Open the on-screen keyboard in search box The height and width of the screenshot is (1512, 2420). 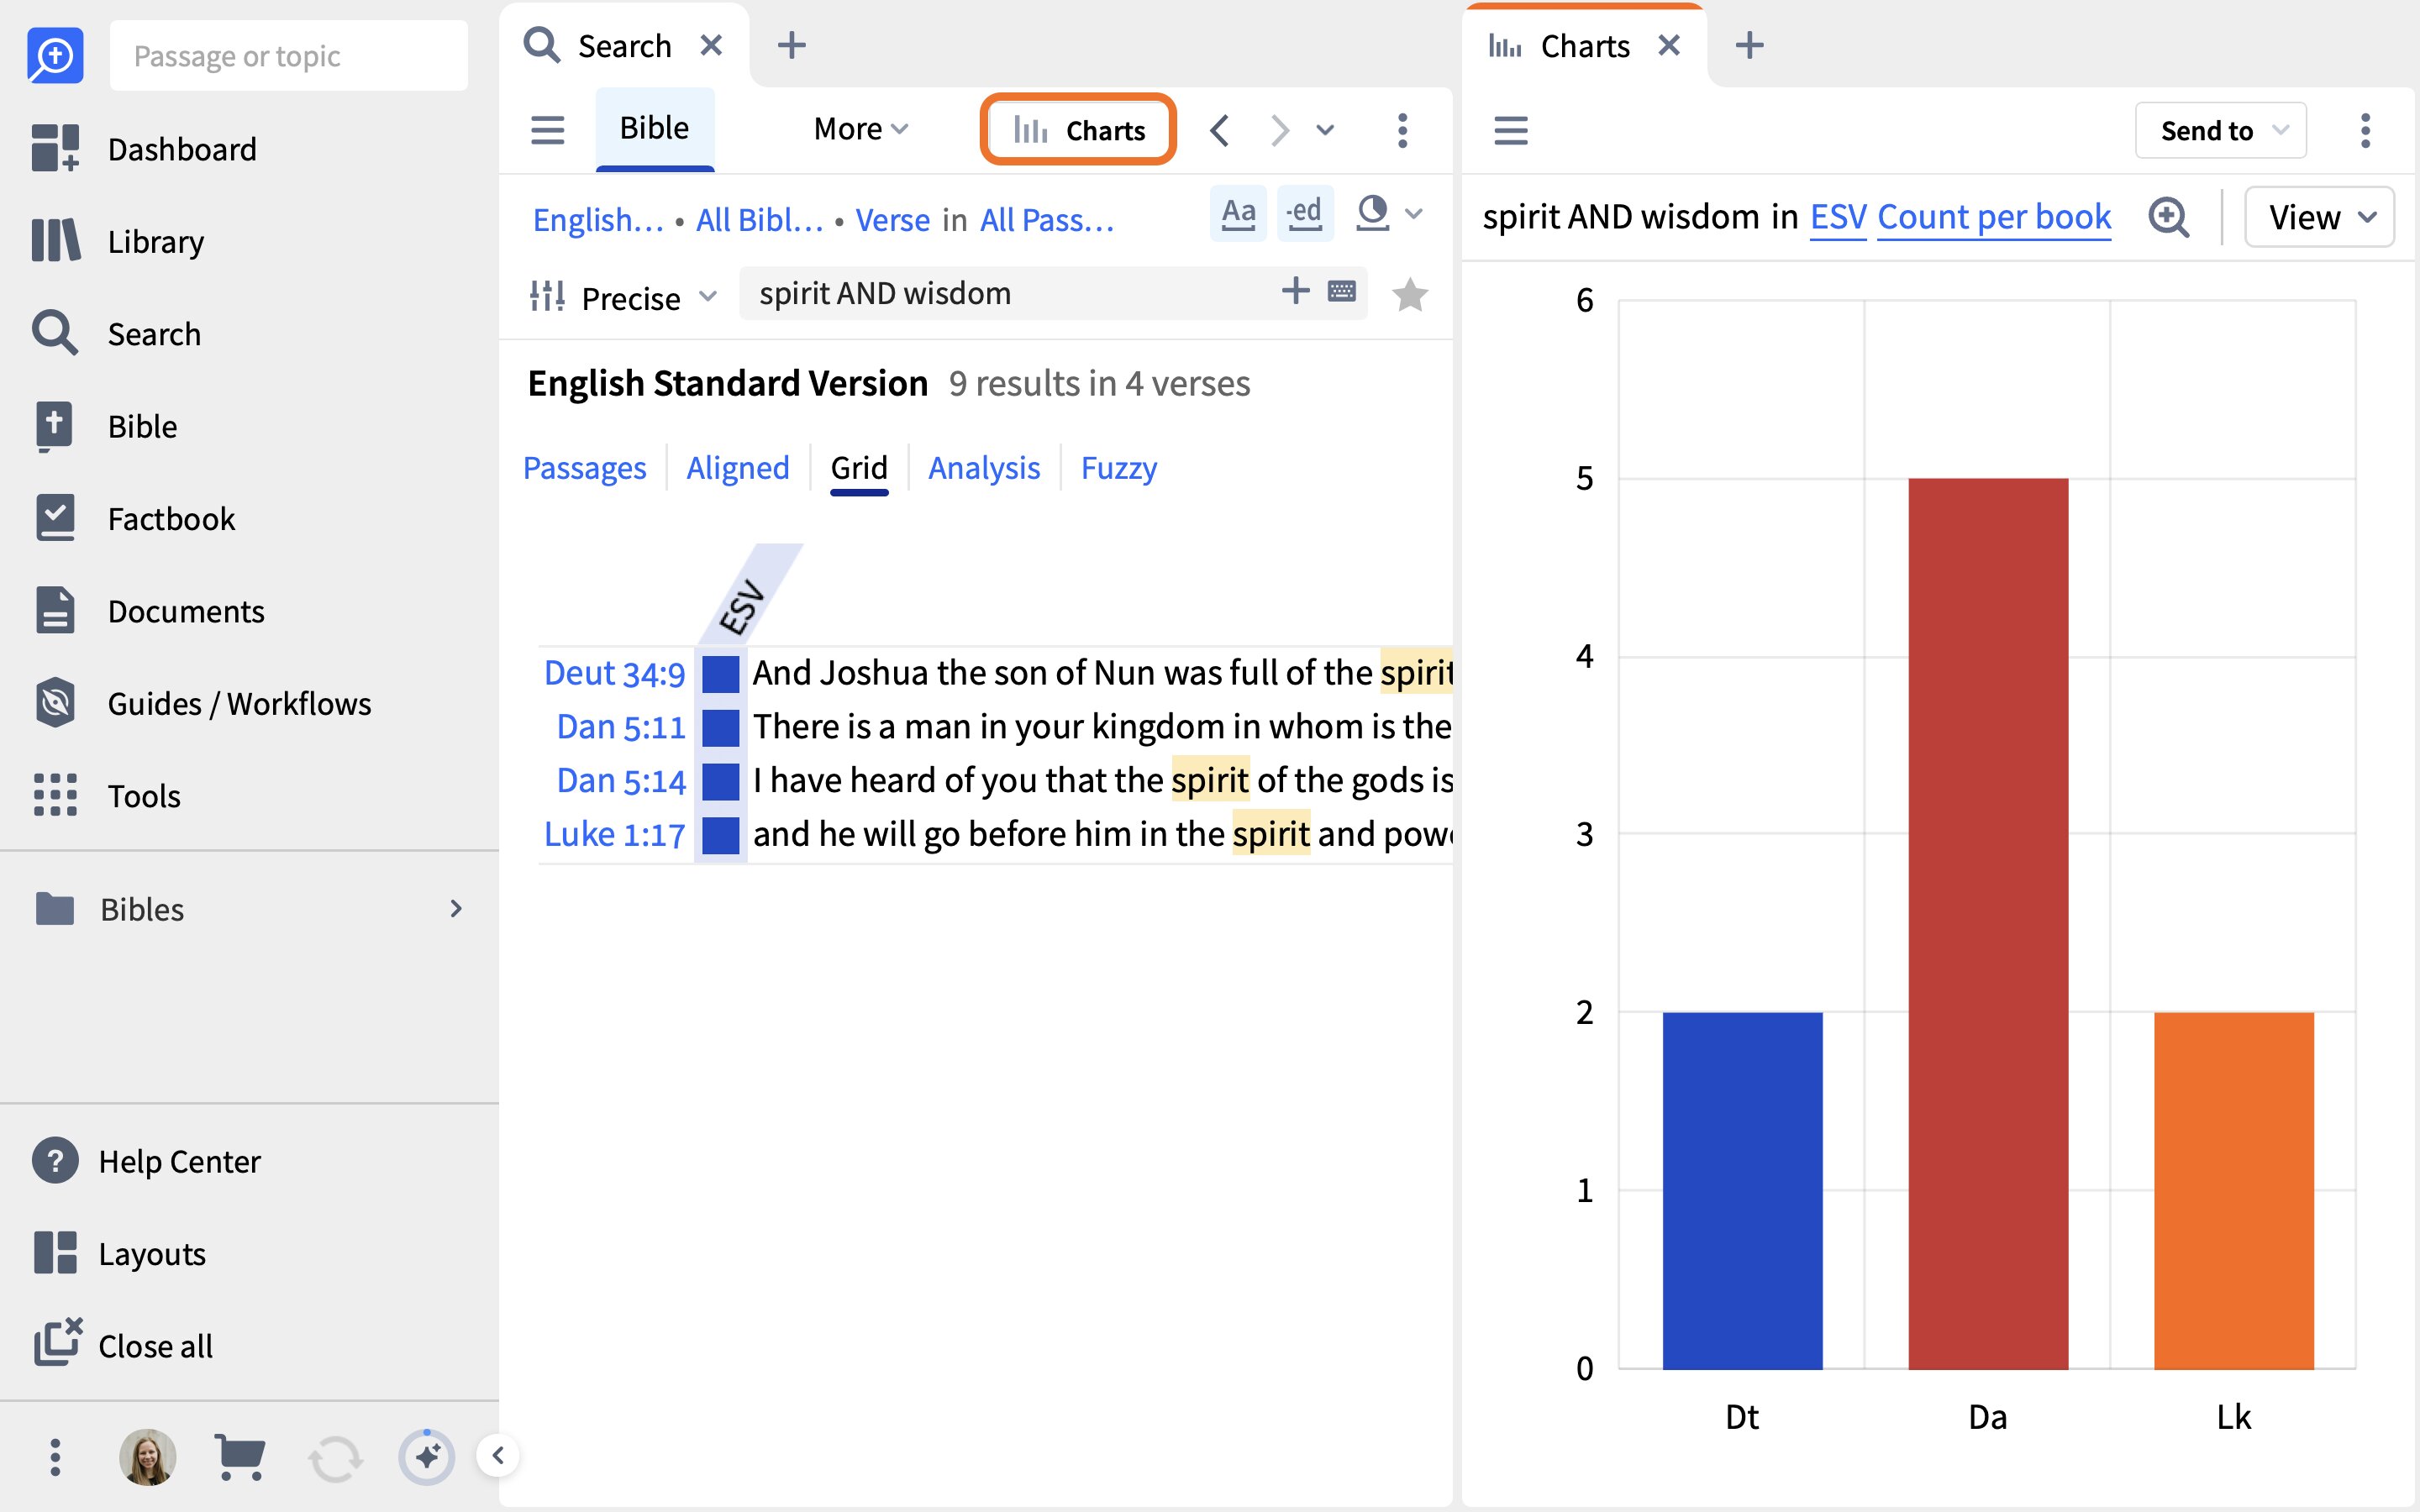point(1341,291)
